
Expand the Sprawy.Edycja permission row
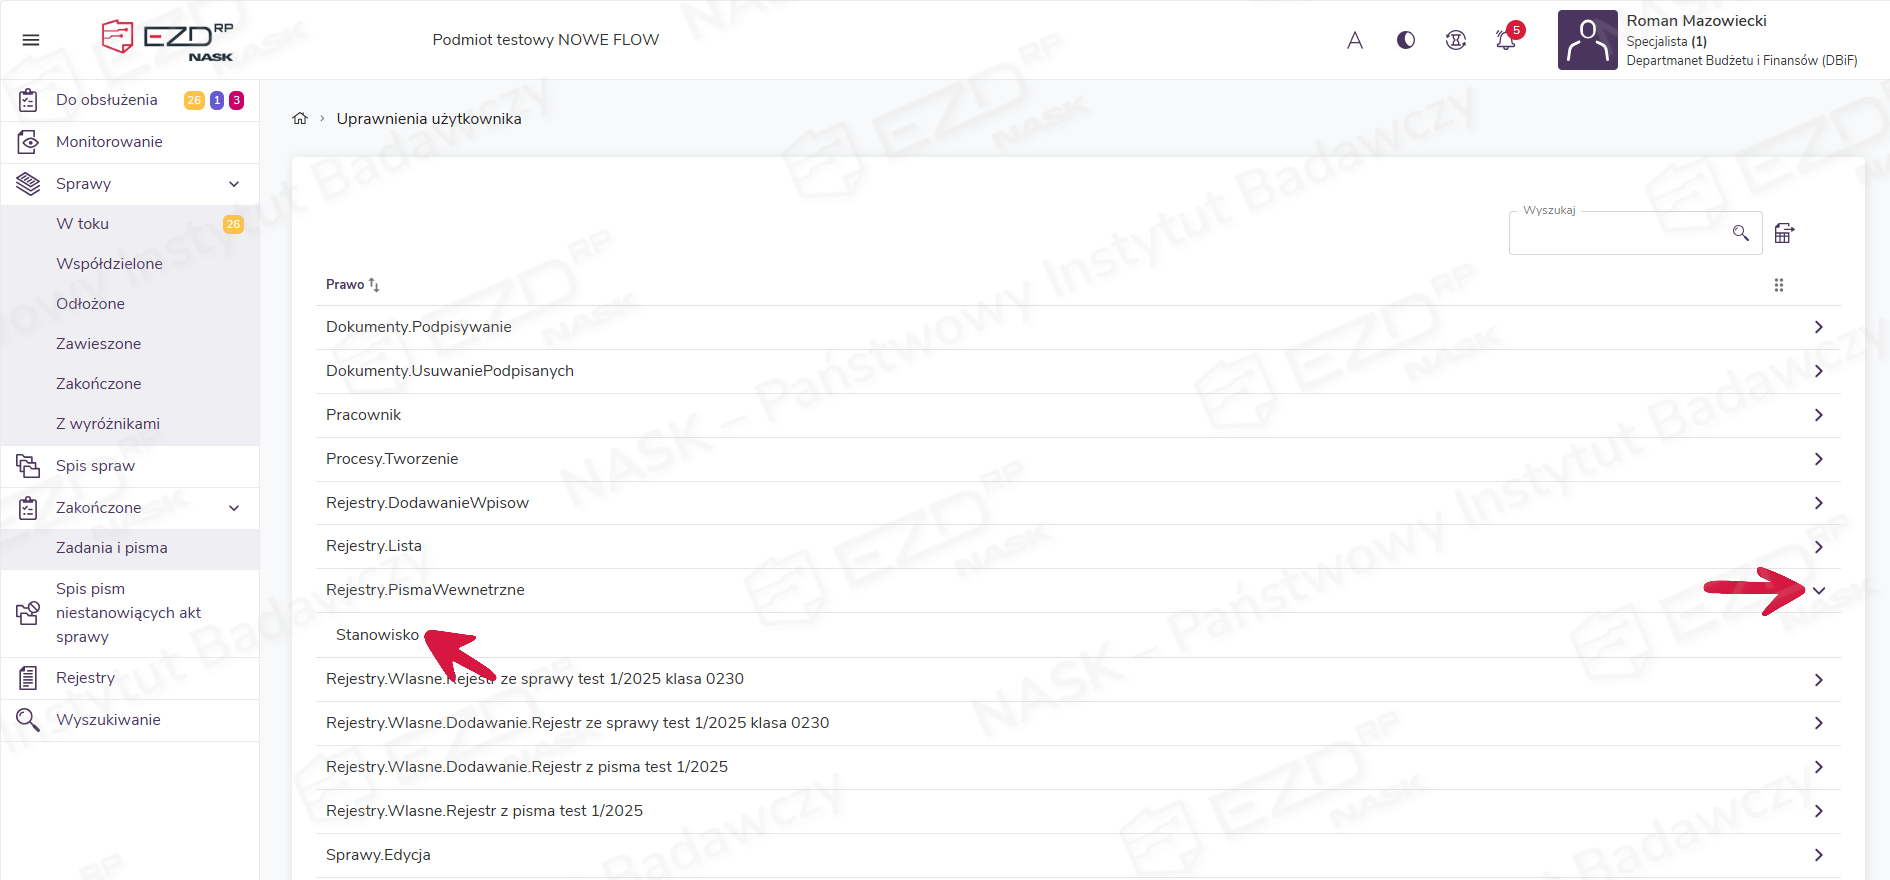[x=1818, y=855]
